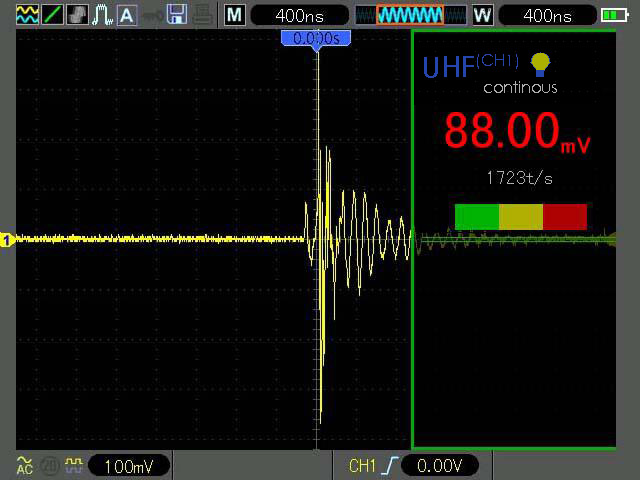Click the 'continous' mode text
640x480 pixels.
pos(520,87)
